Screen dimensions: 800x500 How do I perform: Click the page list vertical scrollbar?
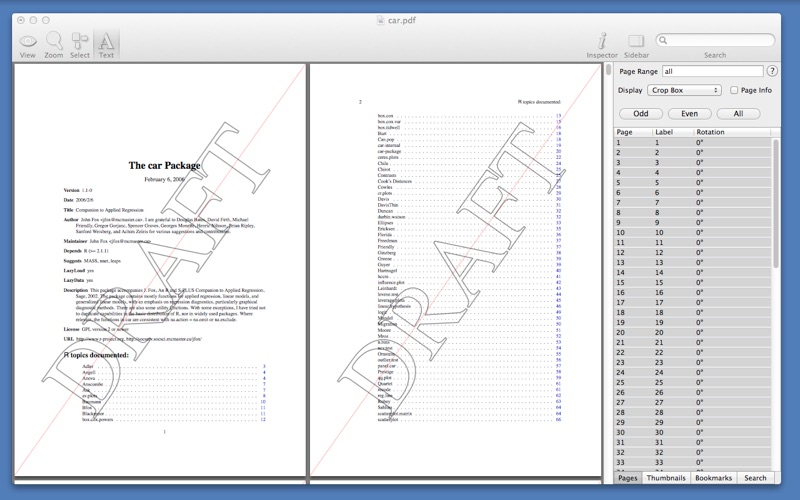(776, 204)
